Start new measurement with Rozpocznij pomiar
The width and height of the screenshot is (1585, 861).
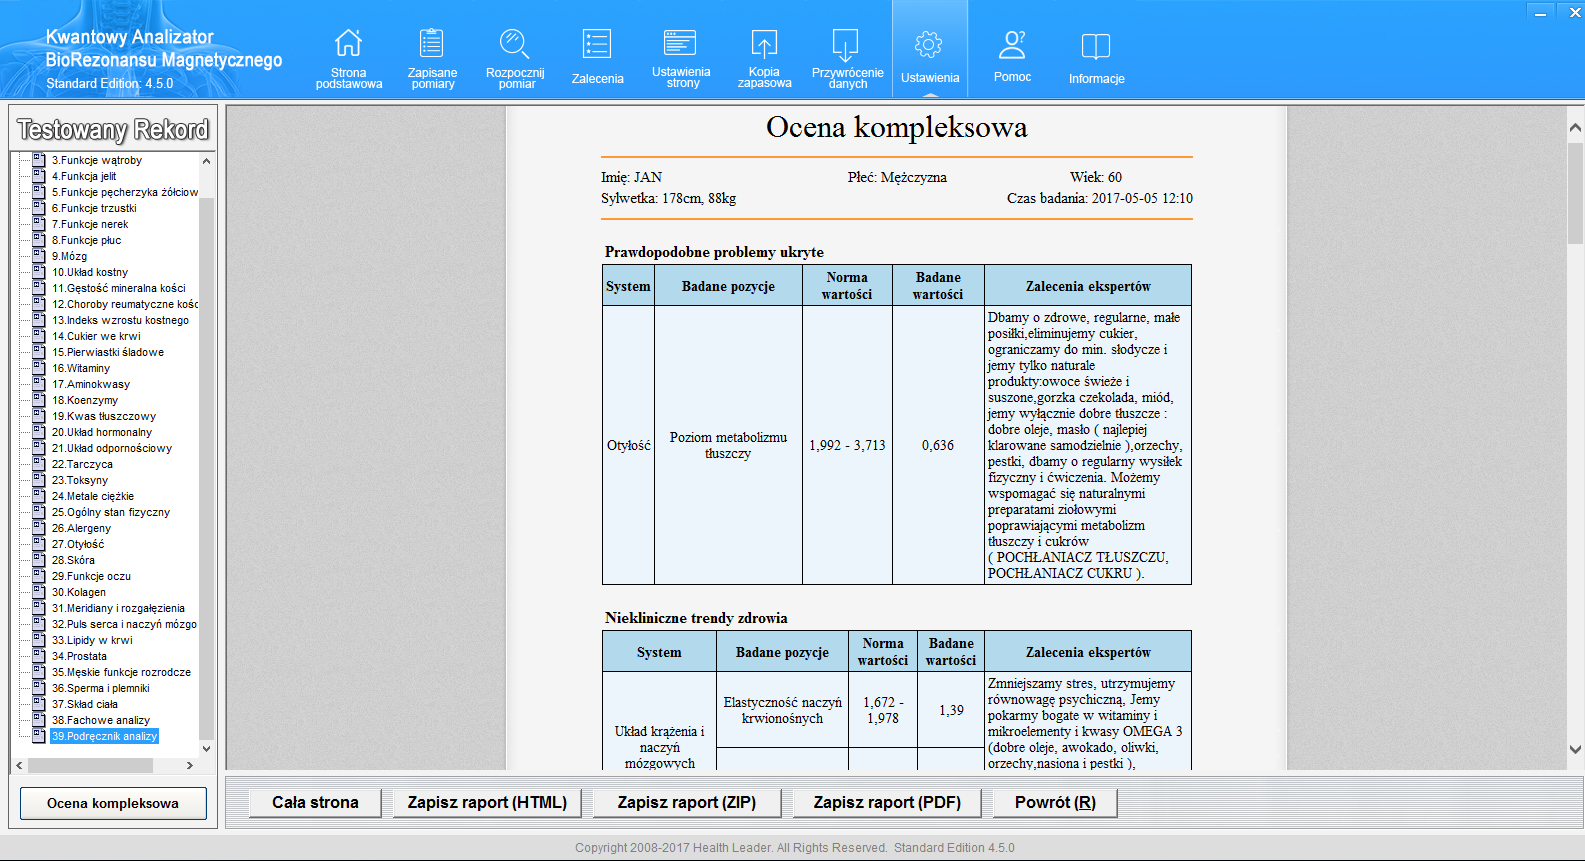click(515, 58)
